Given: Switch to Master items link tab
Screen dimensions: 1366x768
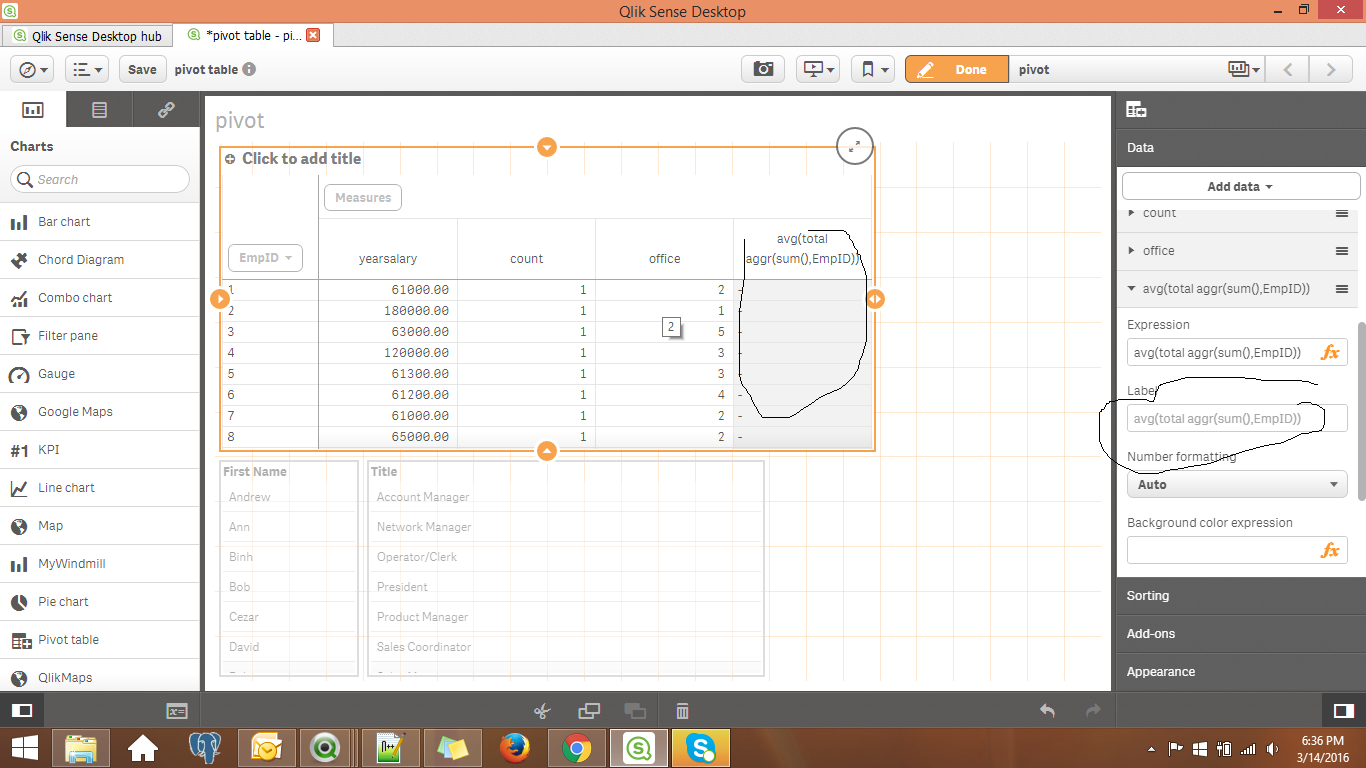Looking at the screenshot, I should coord(166,110).
